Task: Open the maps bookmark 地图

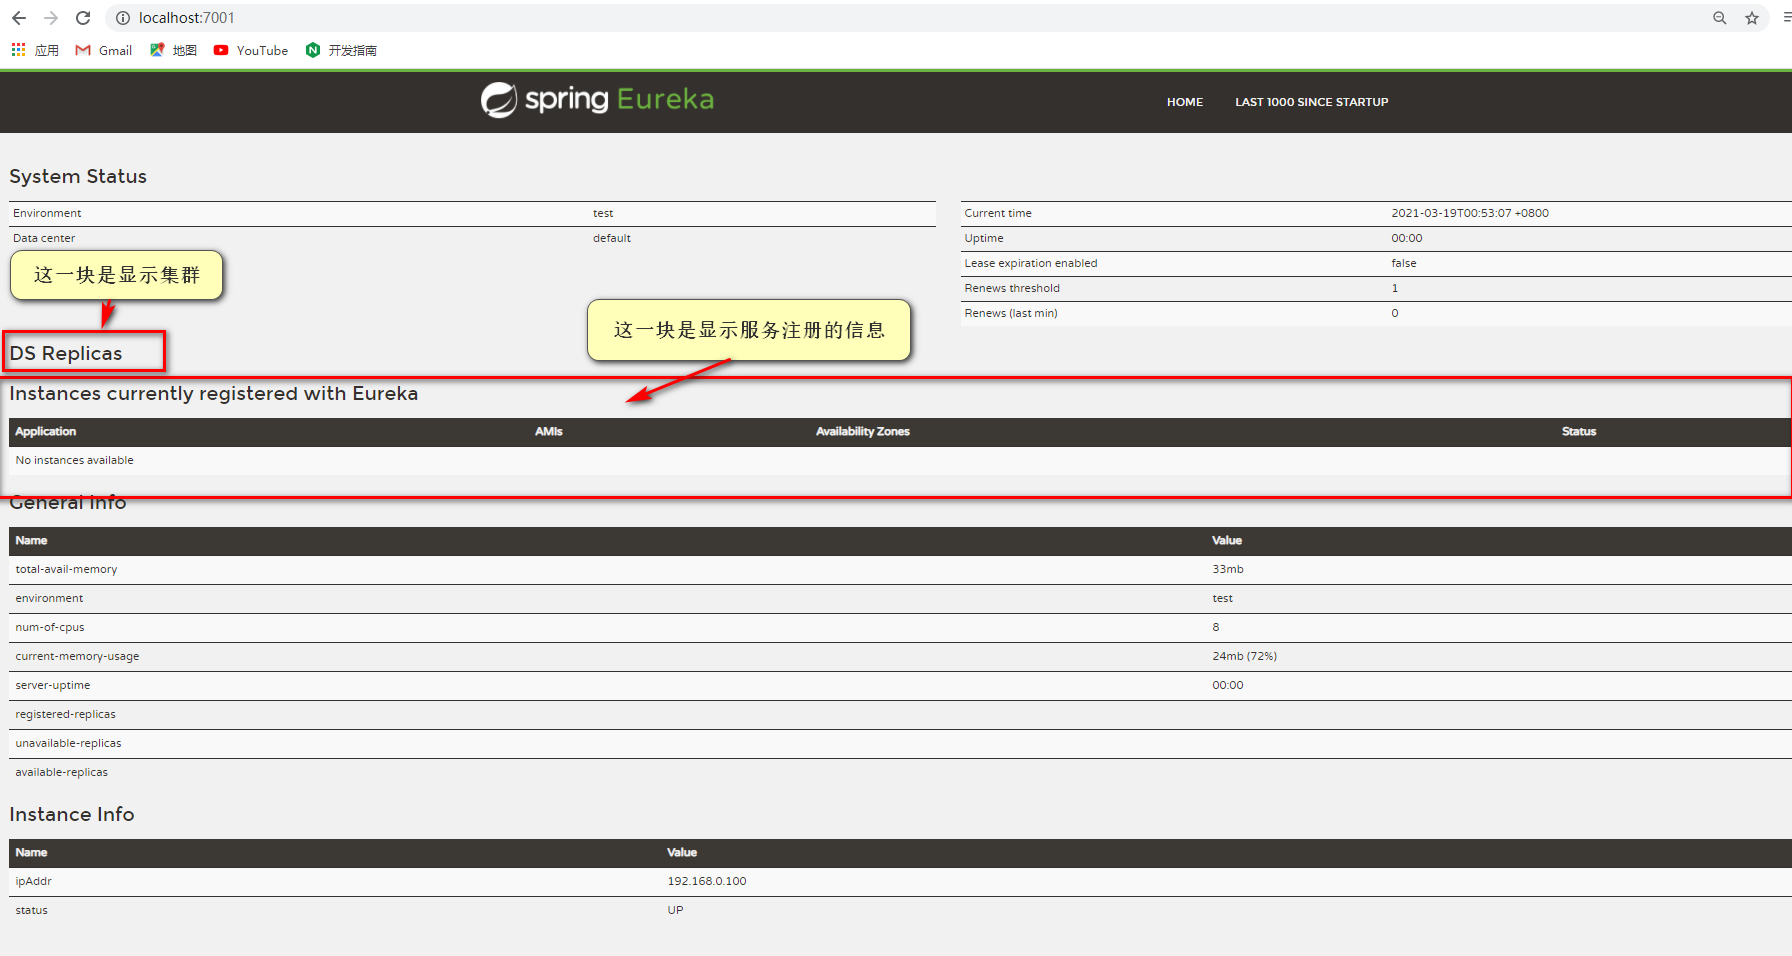Action: coord(173,50)
